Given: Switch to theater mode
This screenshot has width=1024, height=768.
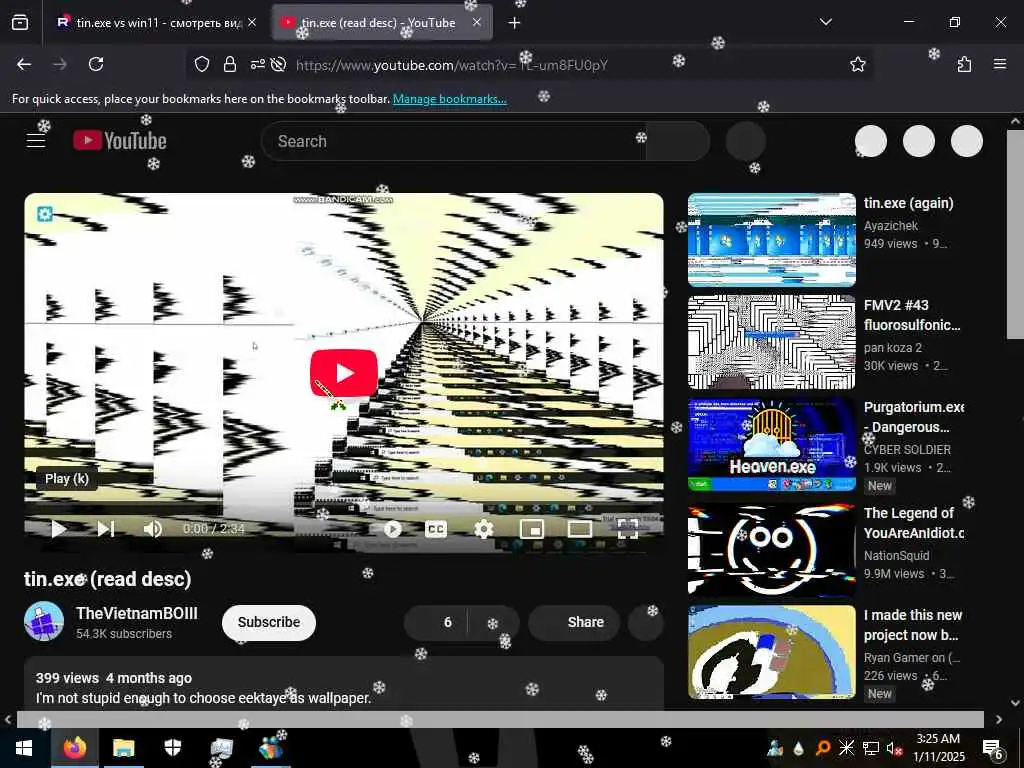Looking at the screenshot, I should (x=580, y=529).
